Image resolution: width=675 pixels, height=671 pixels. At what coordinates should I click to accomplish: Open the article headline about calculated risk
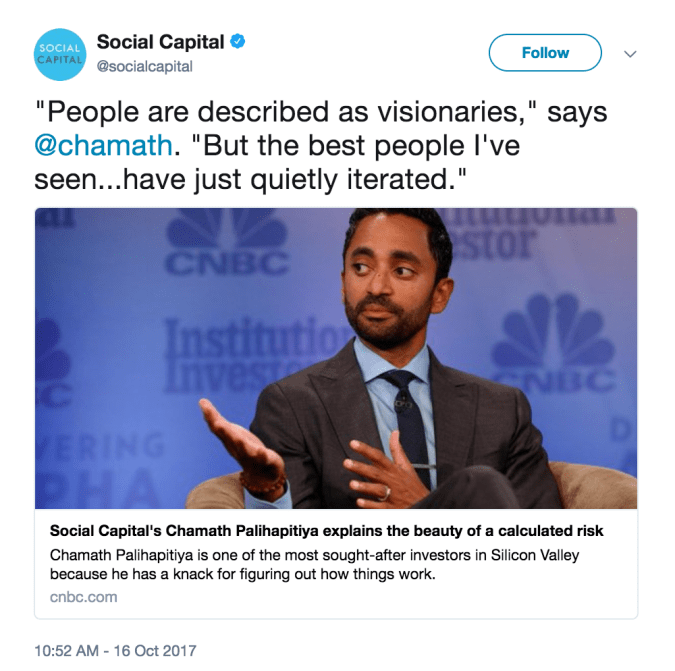326,531
